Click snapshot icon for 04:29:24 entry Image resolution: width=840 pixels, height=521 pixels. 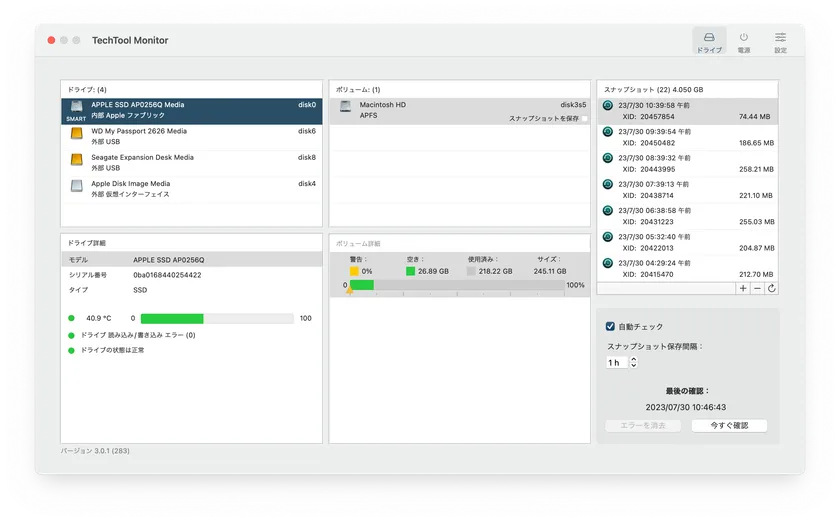pyautogui.click(x=608, y=263)
